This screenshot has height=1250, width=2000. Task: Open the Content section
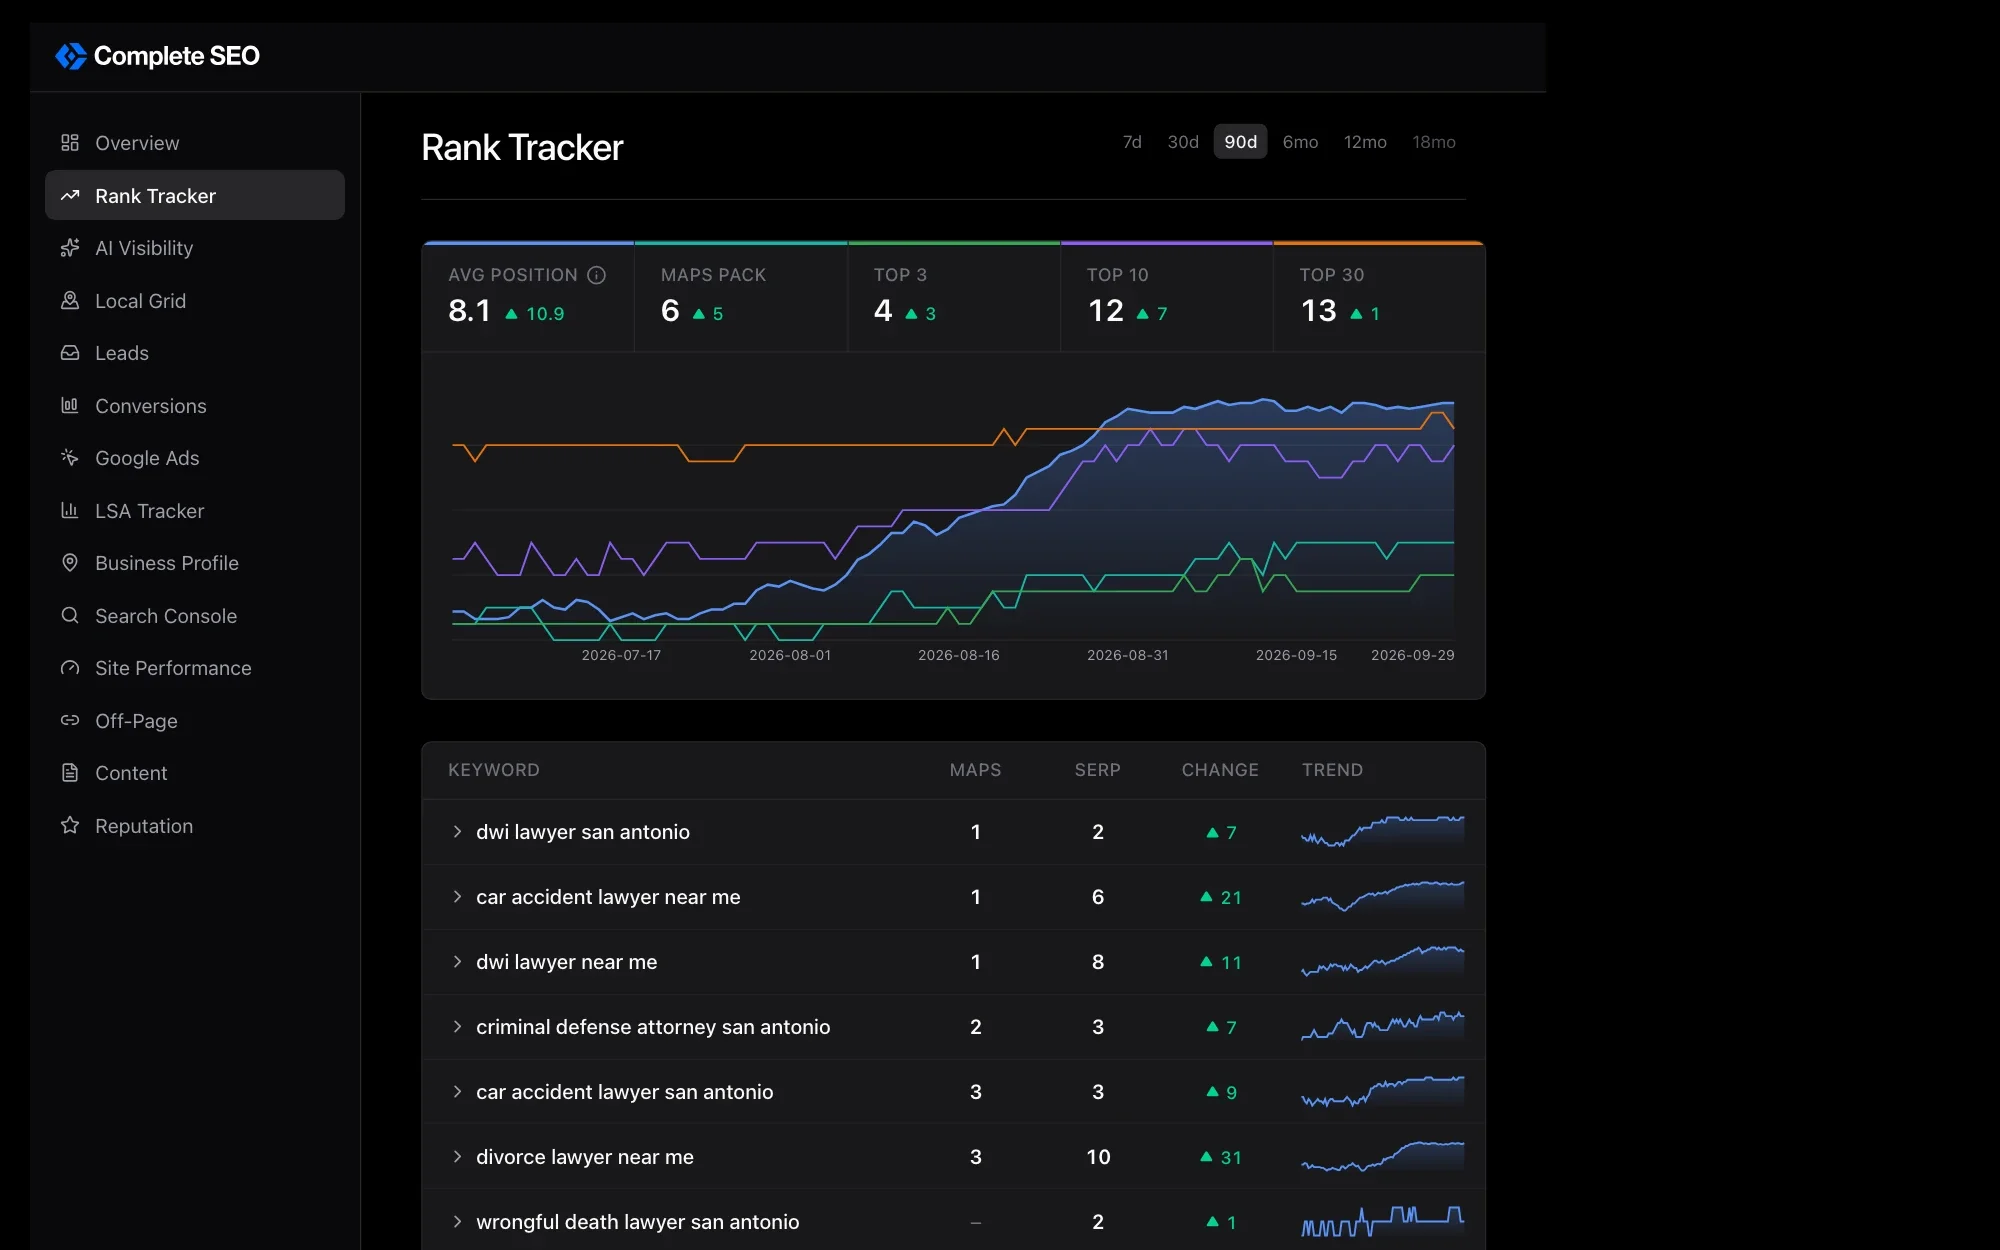point(195,773)
